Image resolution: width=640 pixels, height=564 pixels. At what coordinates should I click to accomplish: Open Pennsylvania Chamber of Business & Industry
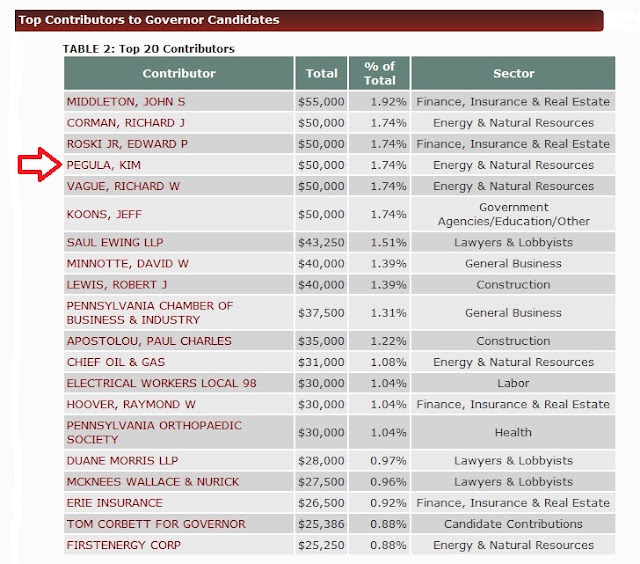tap(150, 313)
